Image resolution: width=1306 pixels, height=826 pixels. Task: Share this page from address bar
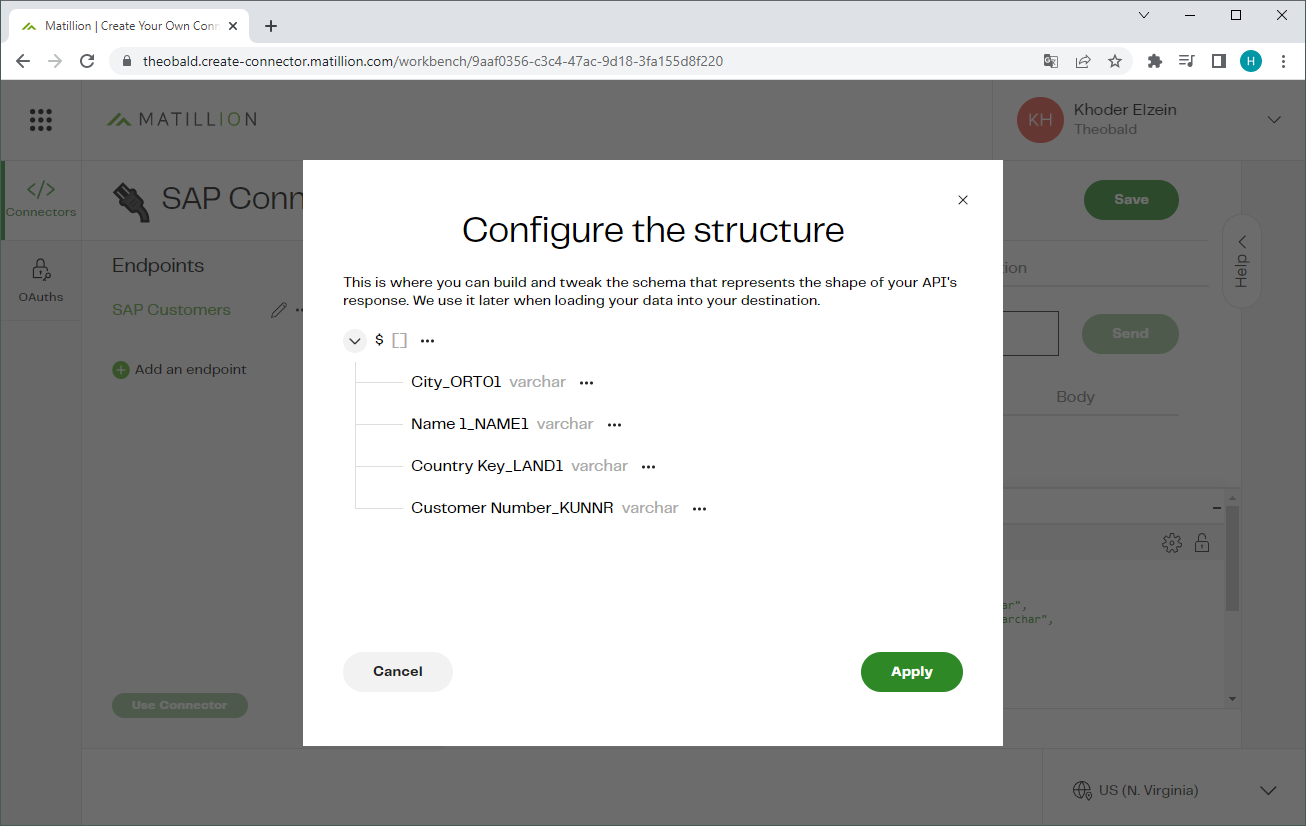1083,61
